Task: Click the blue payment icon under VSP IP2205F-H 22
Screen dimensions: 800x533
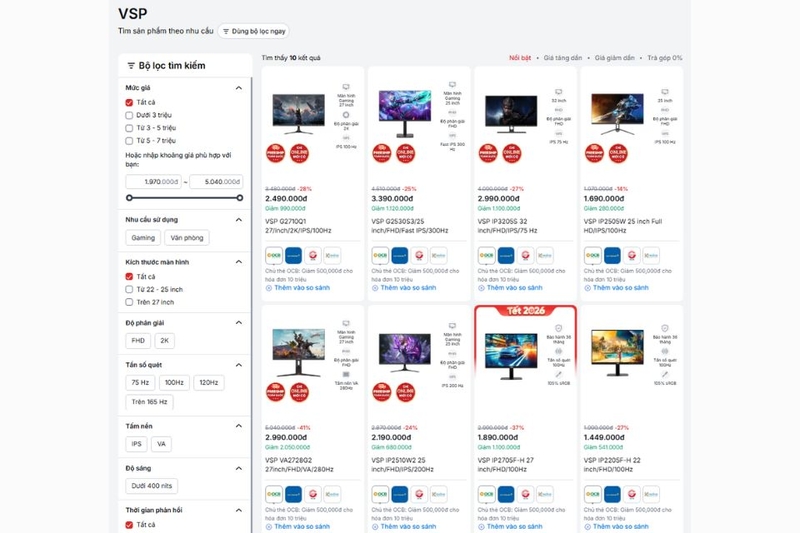Action: coord(612,494)
